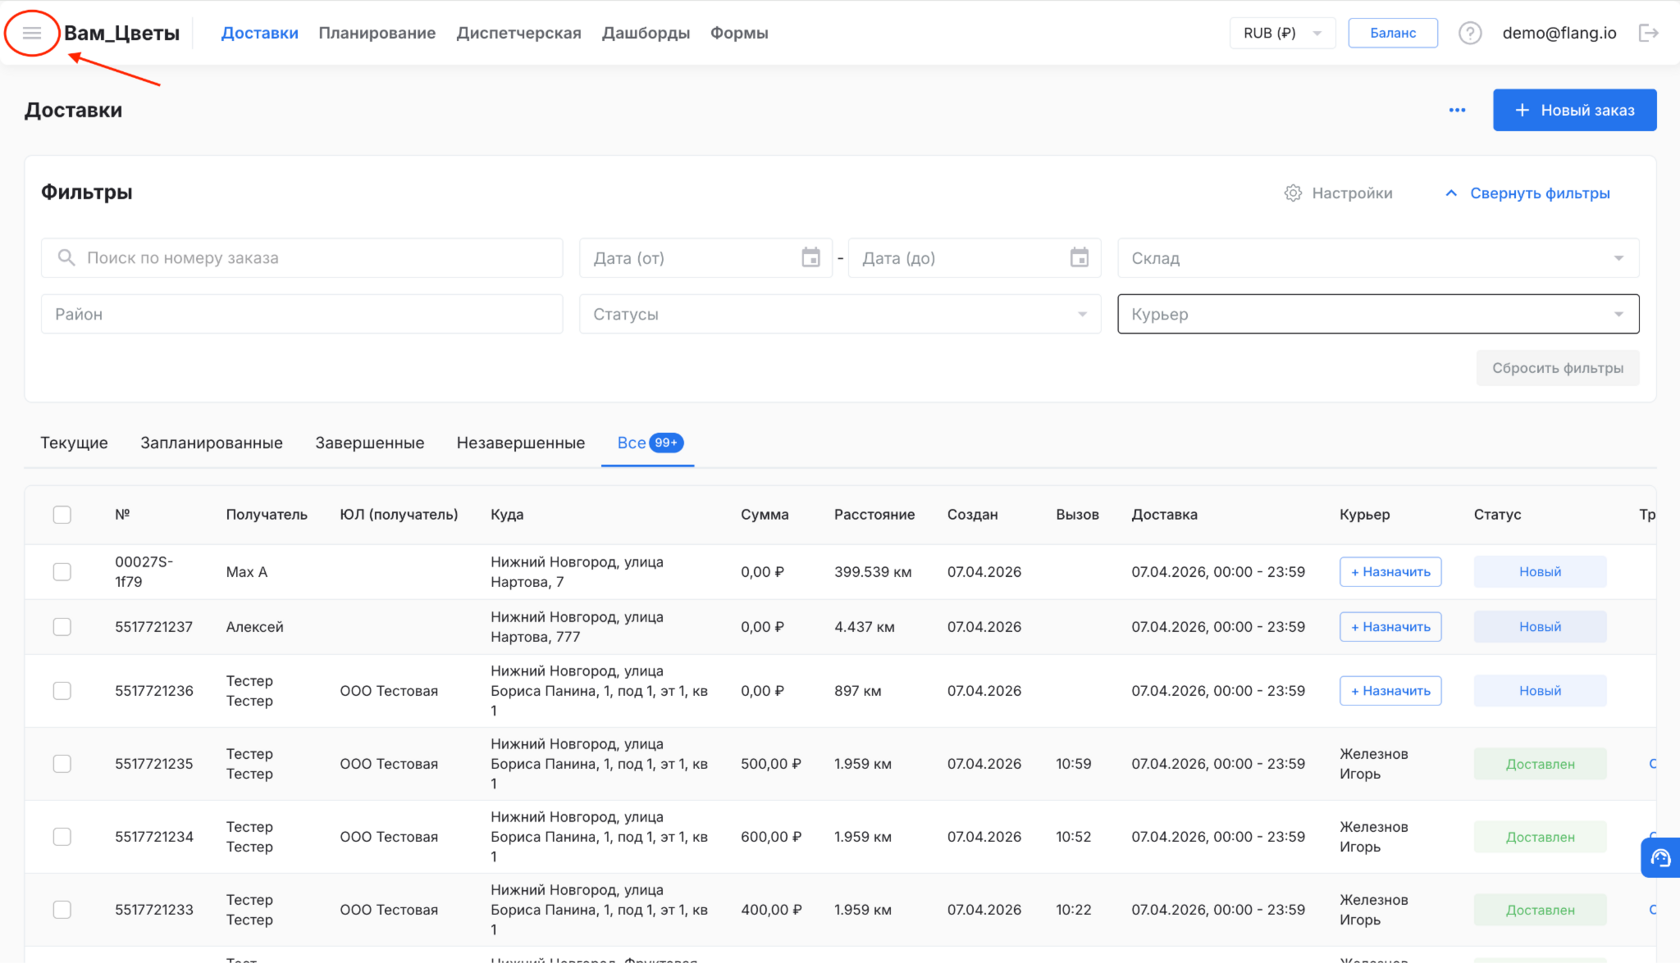Select the checkbox for order 5517721235

[62, 764]
